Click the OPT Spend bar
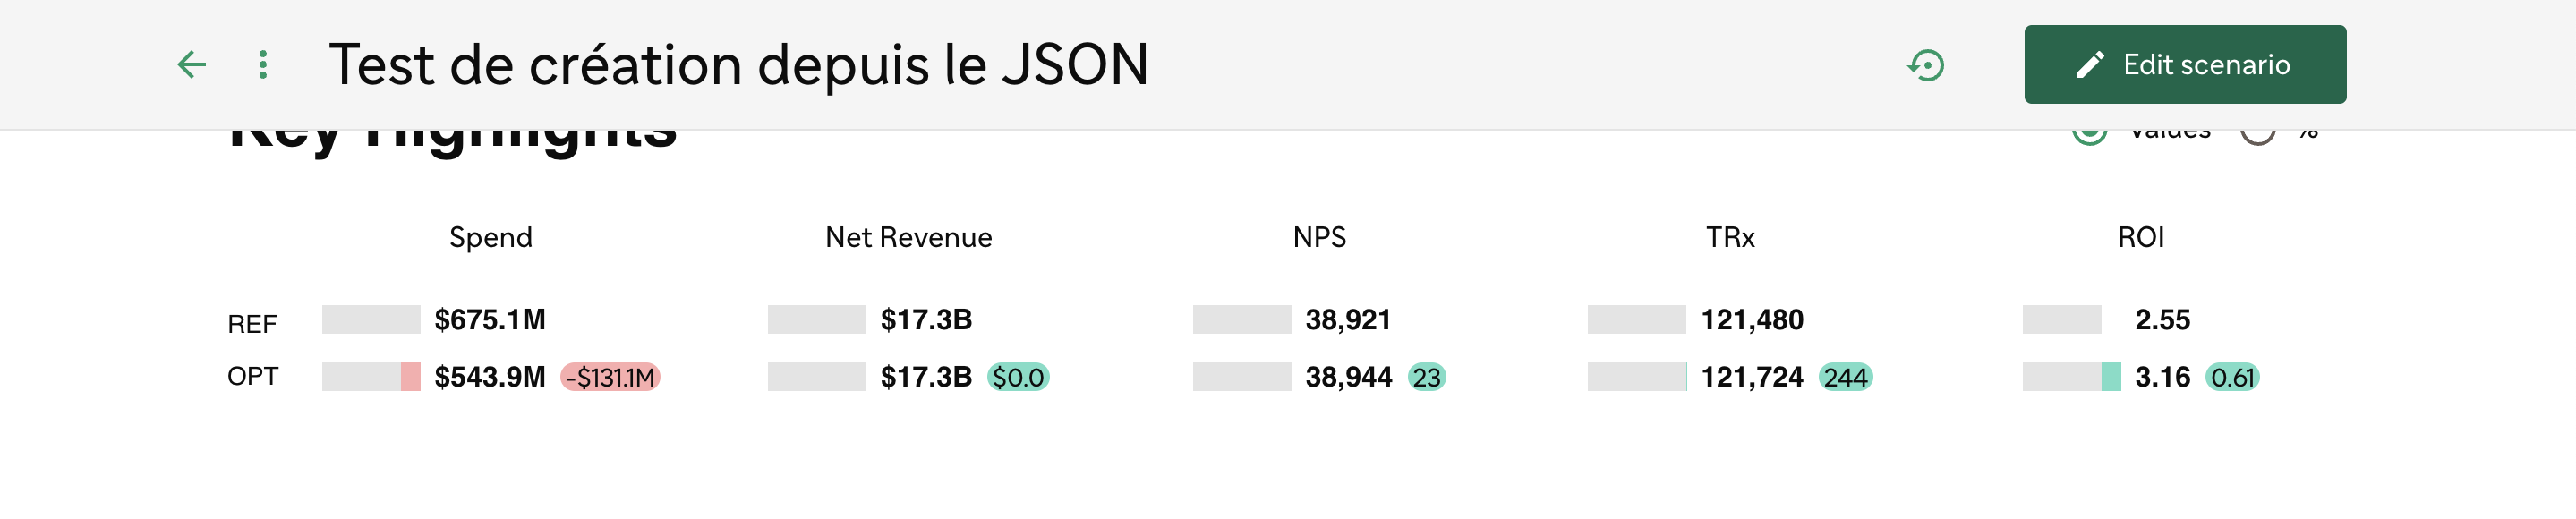The height and width of the screenshot is (519, 2576). click(x=371, y=377)
